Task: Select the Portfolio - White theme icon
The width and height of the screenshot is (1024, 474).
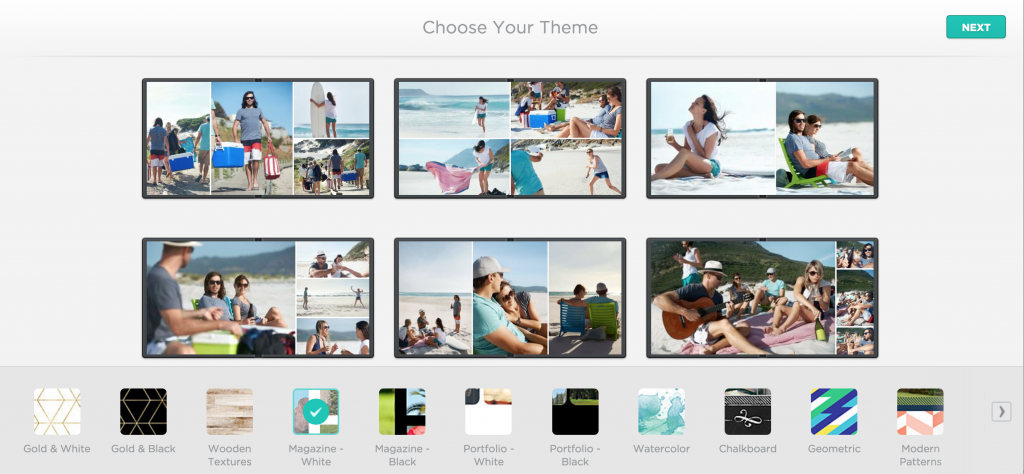Action: (488, 411)
